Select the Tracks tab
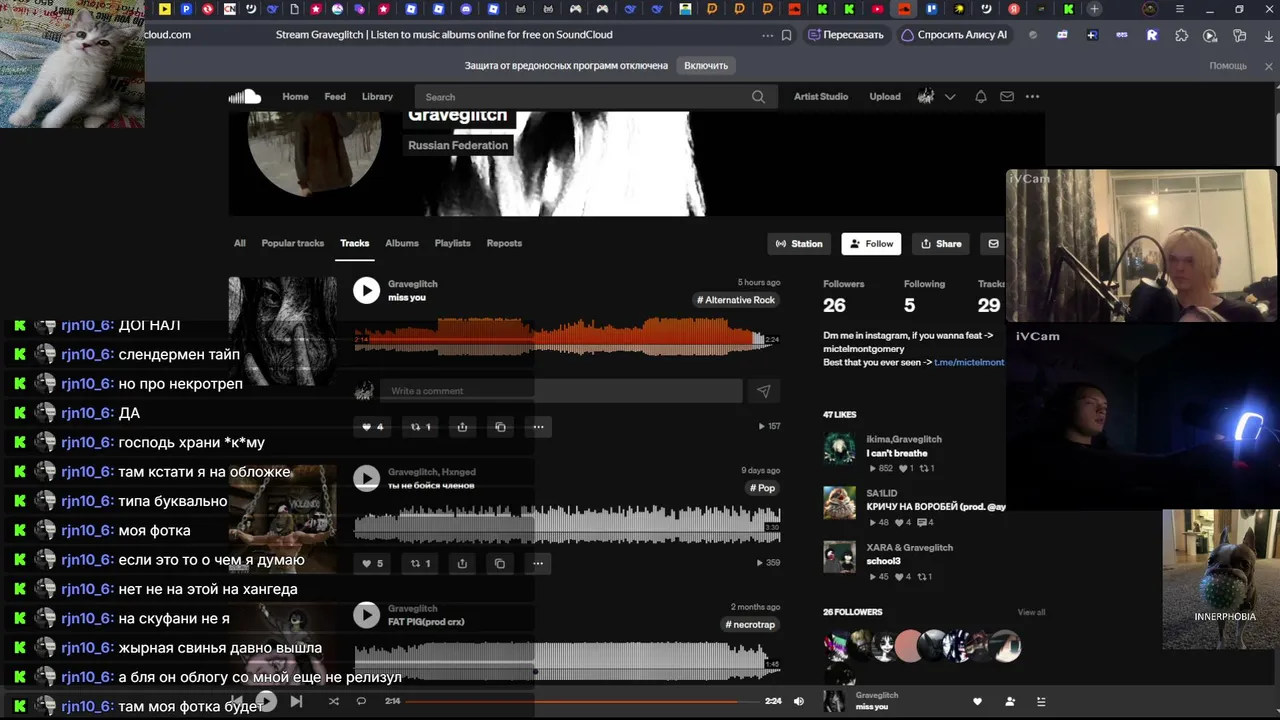The width and height of the screenshot is (1280, 720). tap(355, 243)
